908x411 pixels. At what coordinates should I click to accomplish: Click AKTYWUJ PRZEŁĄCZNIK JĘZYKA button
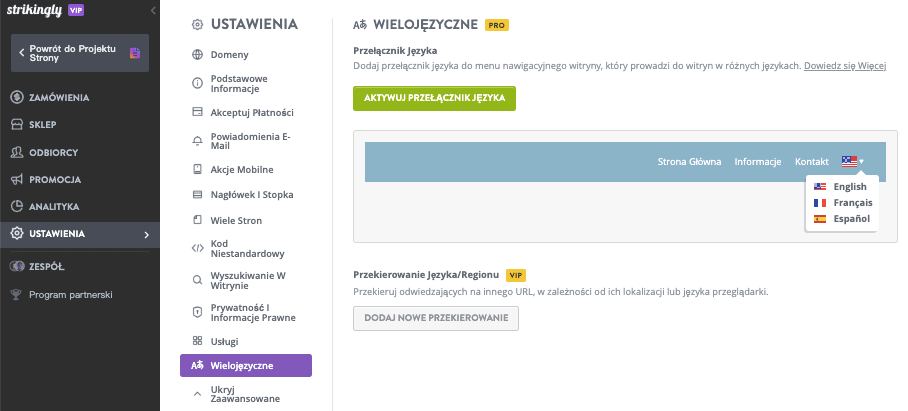click(x=434, y=98)
